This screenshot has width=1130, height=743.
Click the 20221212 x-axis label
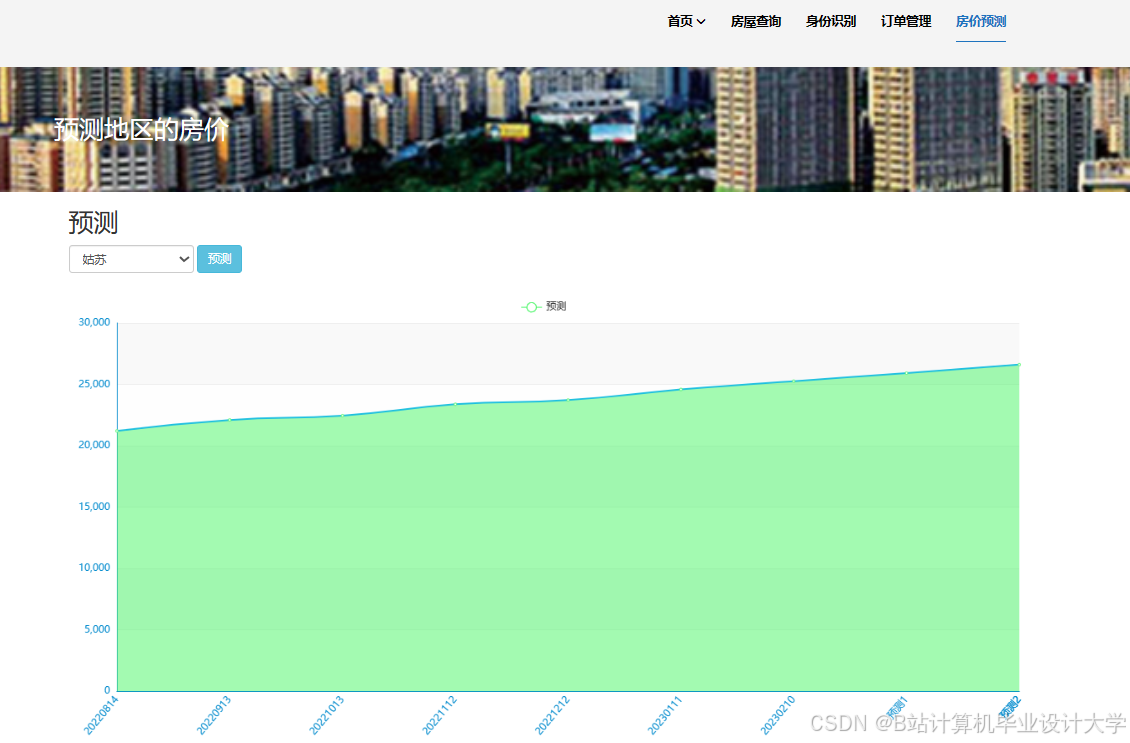coord(552,715)
